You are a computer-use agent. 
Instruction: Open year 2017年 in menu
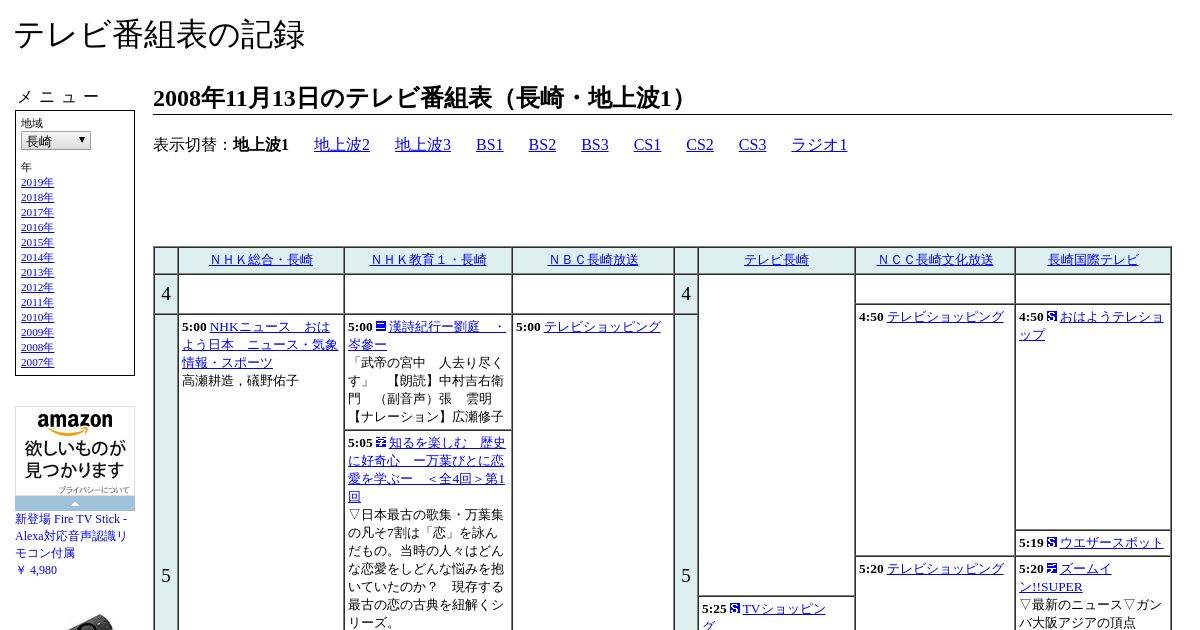[37, 212]
